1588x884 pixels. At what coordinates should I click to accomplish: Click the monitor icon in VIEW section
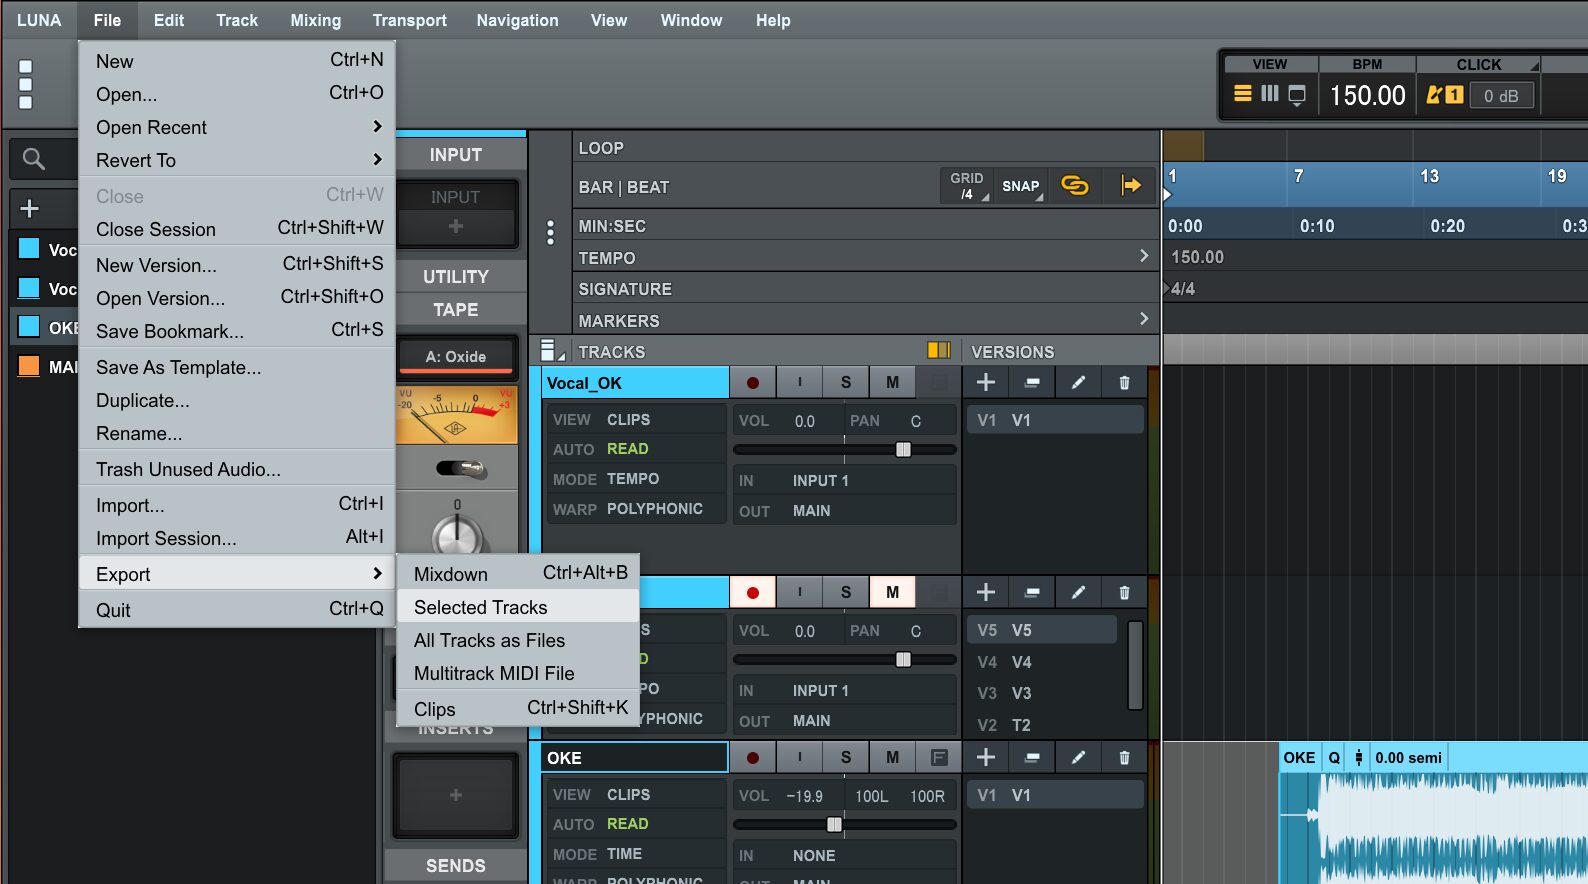pyautogui.click(x=1297, y=95)
